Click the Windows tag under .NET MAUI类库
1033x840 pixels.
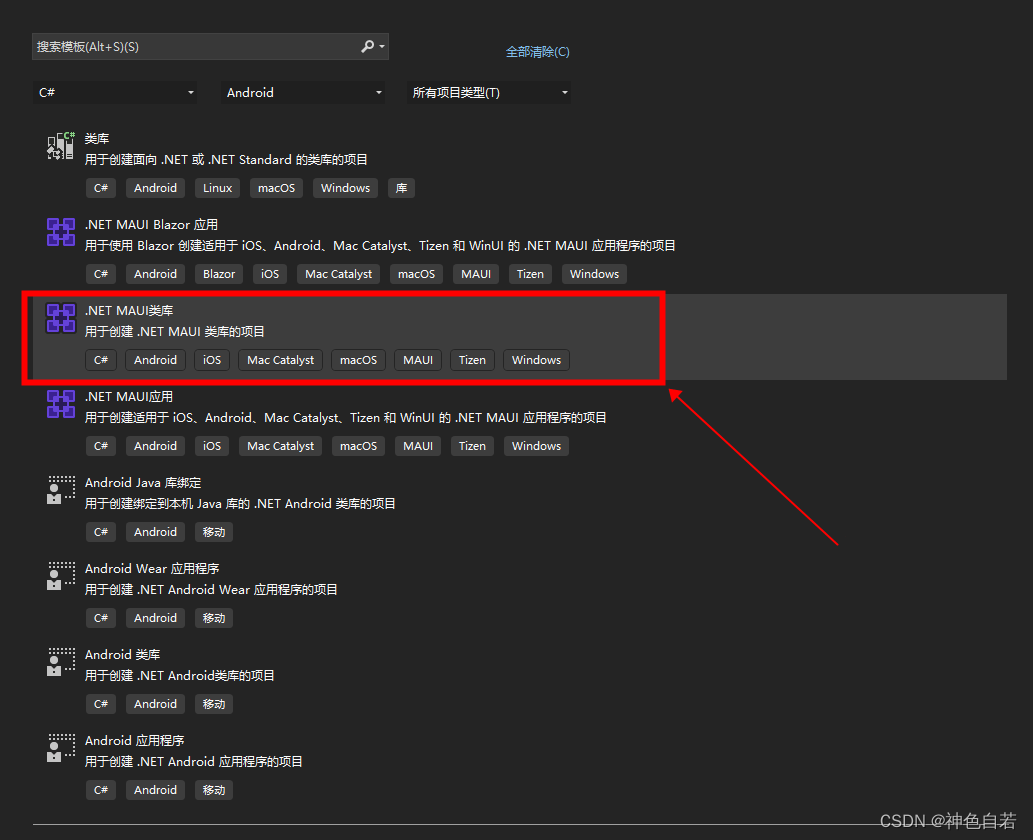pyautogui.click(x=536, y=360)
